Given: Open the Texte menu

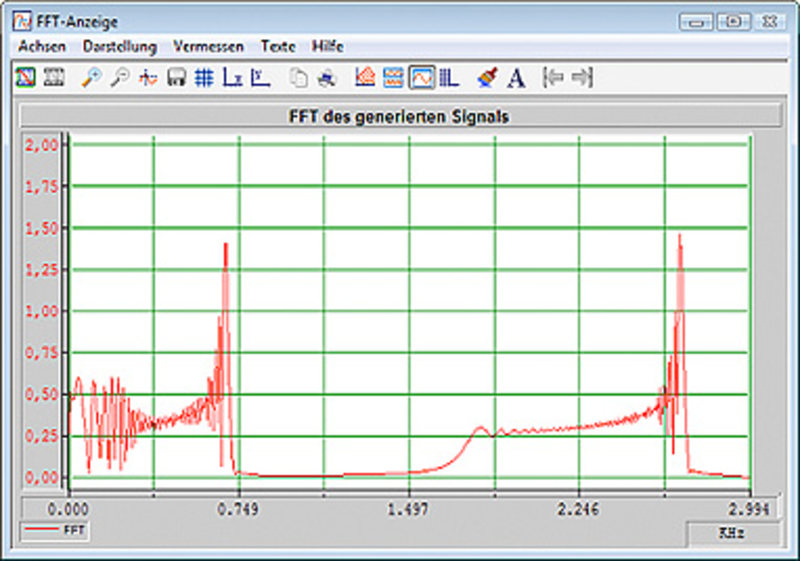Looking at the screenshot, I should (x=278, y=46).
